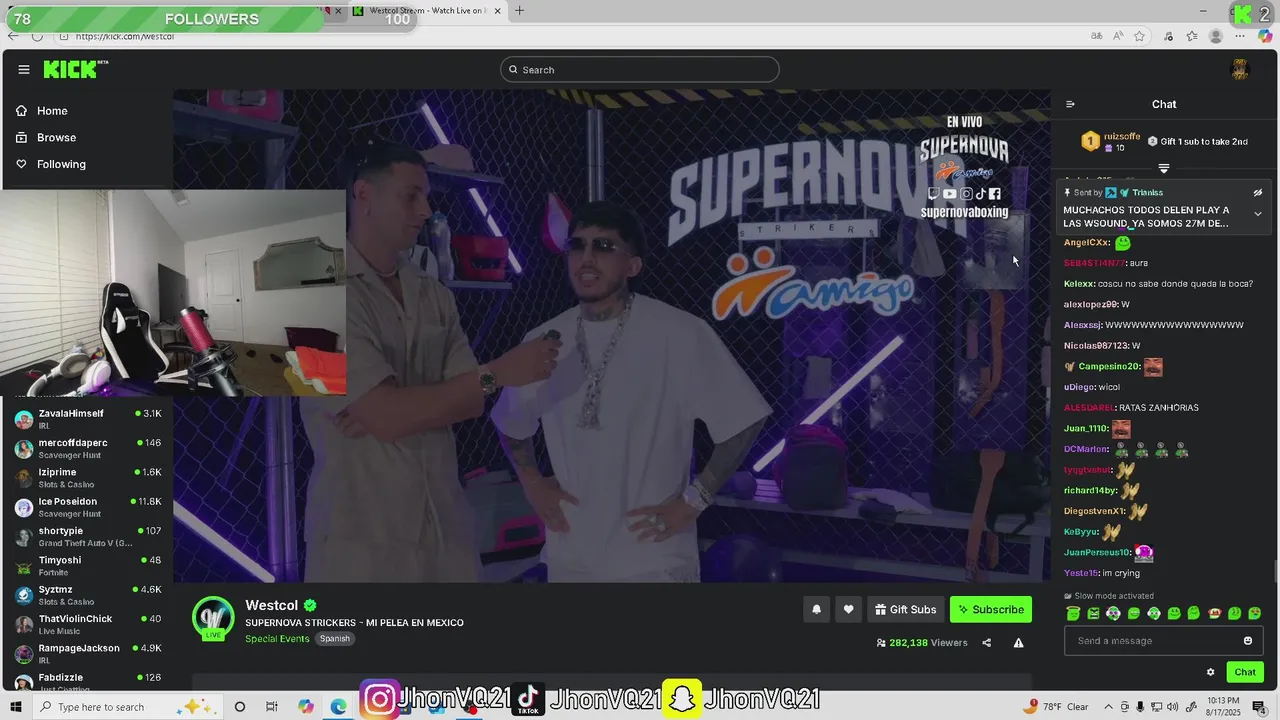Click the browser address bar URL
Viewport: 1280px width, 720px height.
[125, 36]
